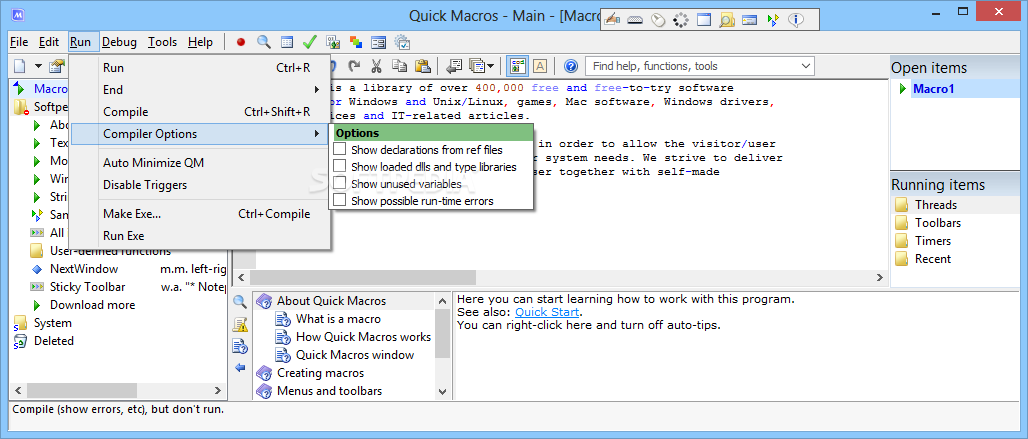1028x439 pixels.
Task: Follow the Quick Start link
Action: [547, 312]
